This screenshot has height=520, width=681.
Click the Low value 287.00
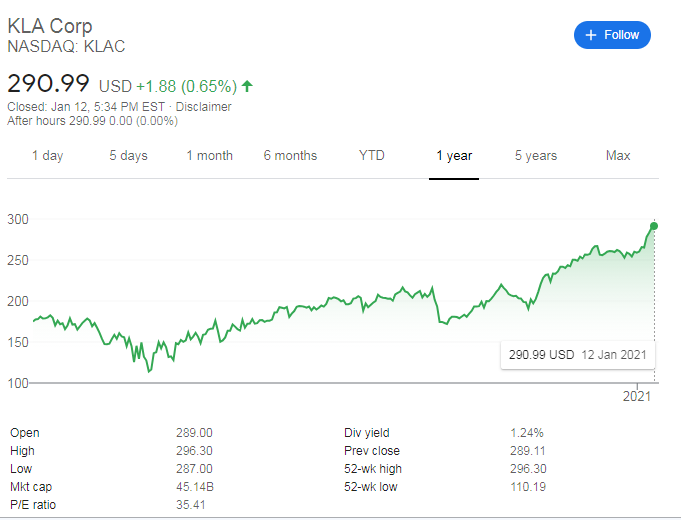[x=194, y=469]
